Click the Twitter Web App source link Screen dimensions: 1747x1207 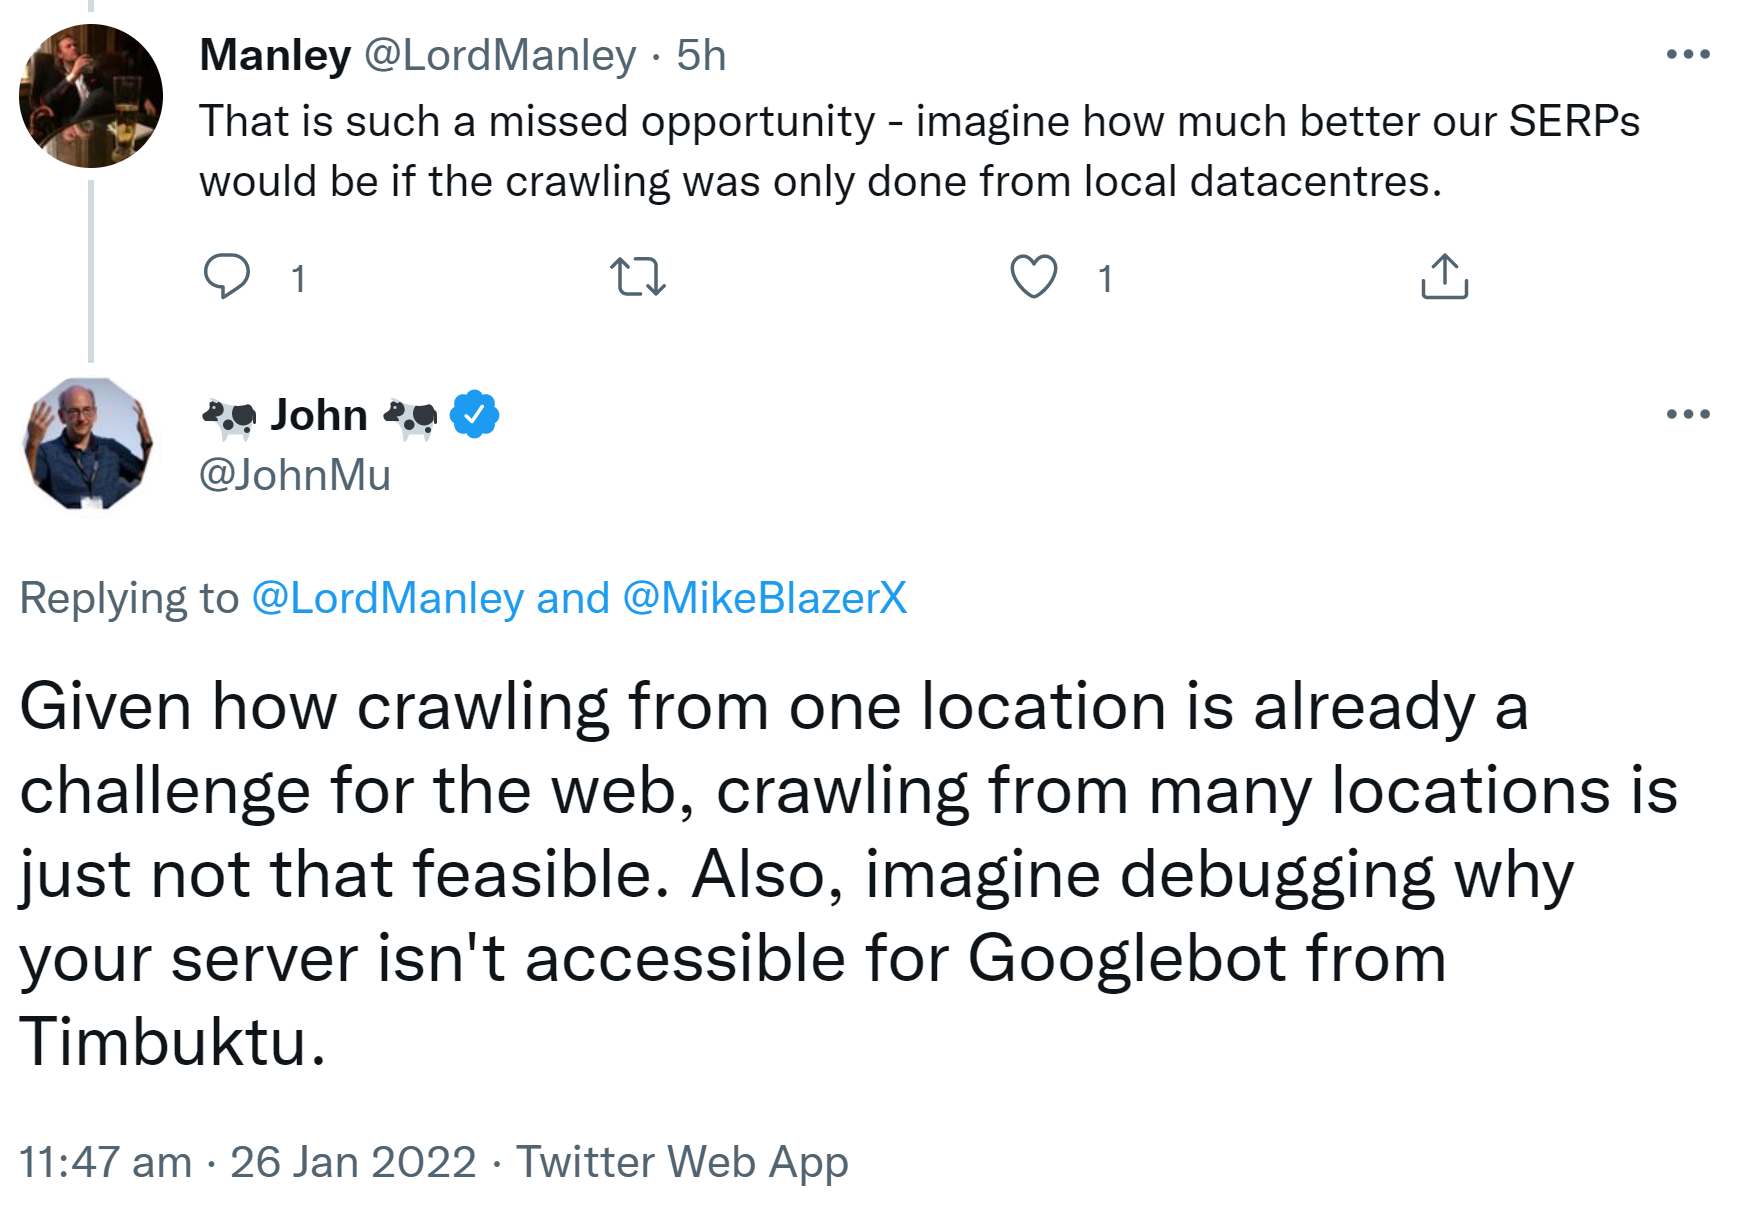(x=681, y=1161)
